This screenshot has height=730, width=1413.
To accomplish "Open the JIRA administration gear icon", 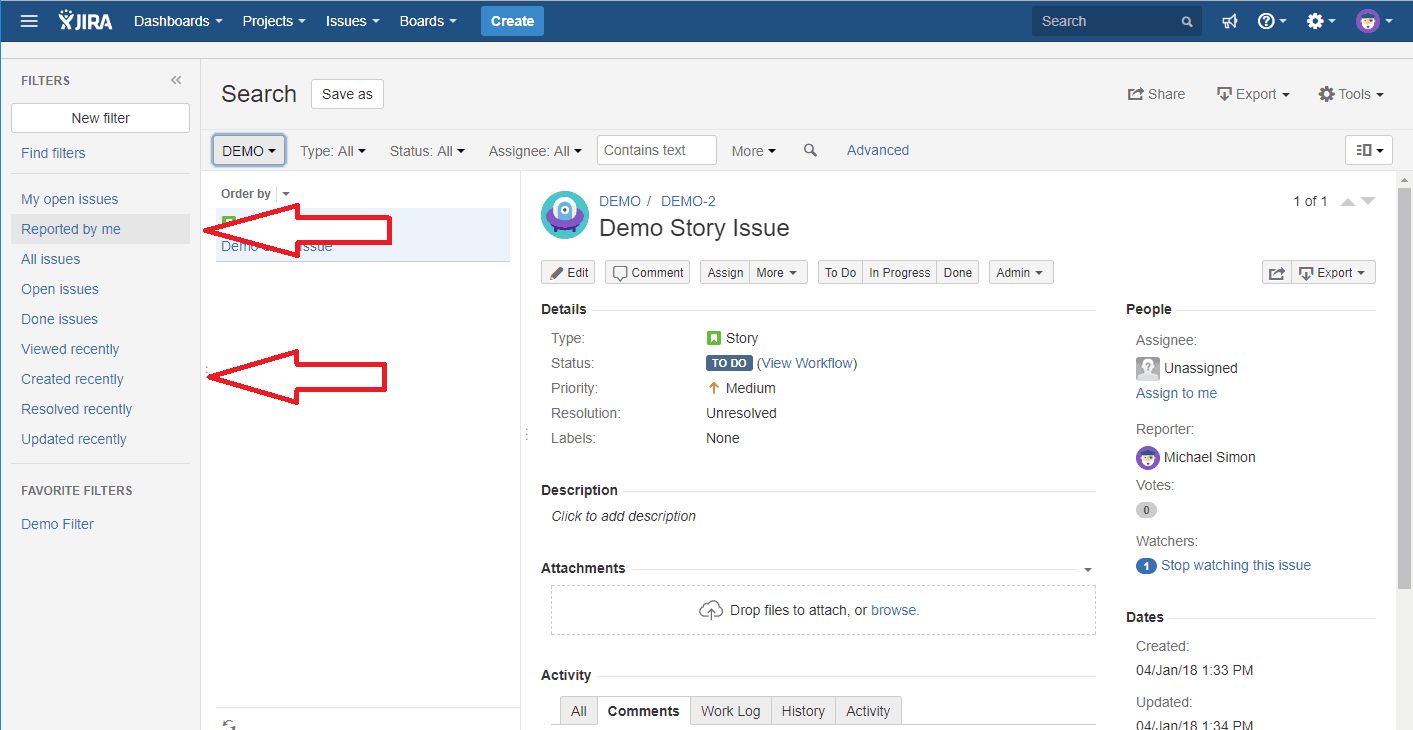I will click(1313, 20).
